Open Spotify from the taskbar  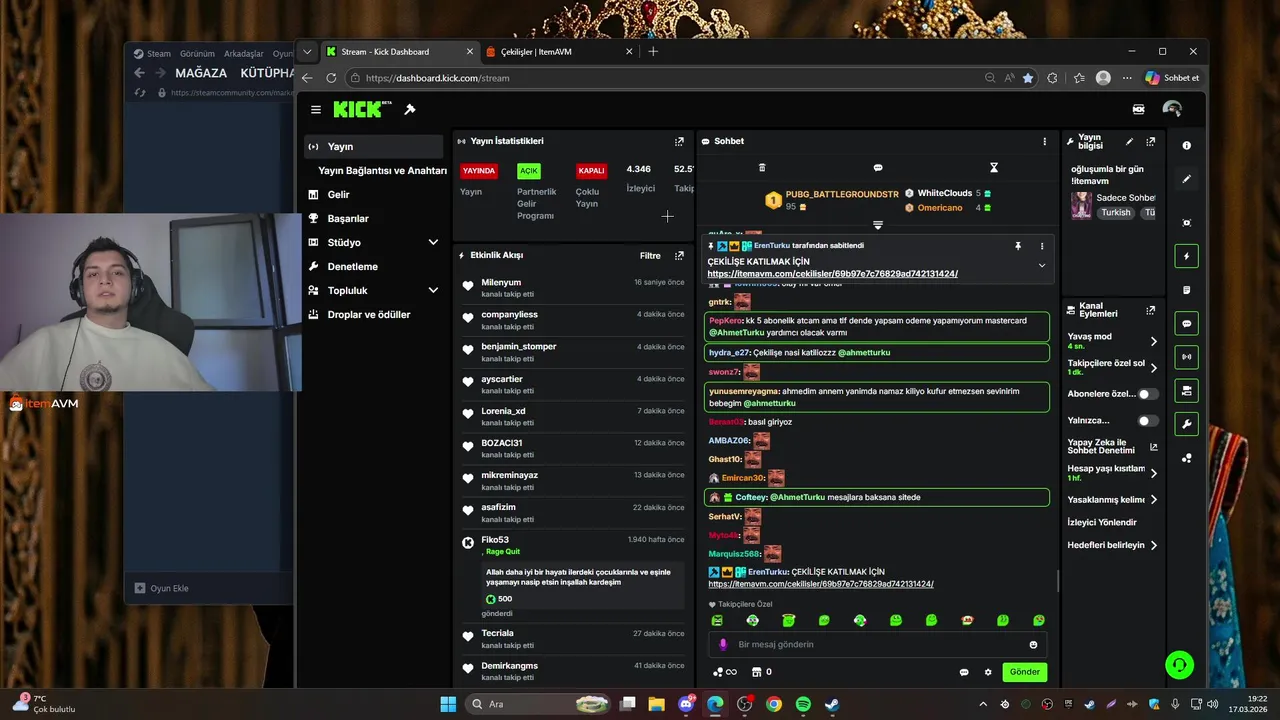pos(803,704)
